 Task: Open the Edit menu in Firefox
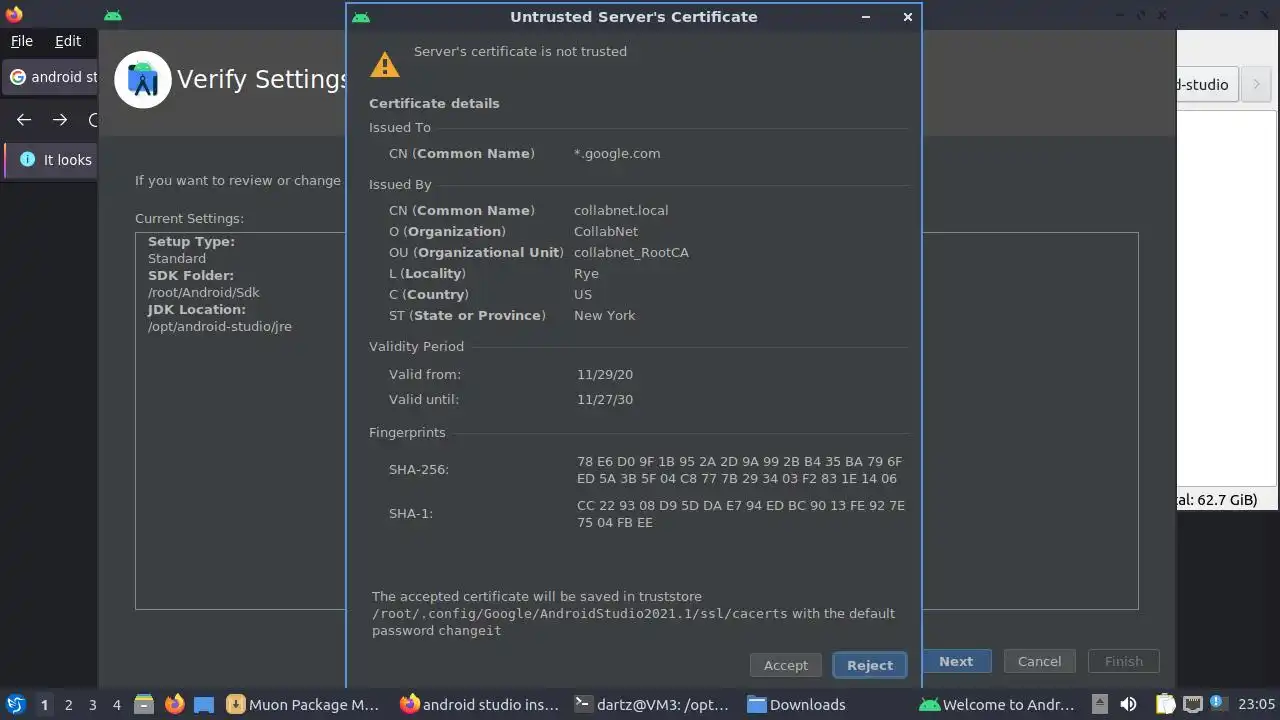tap(68, 41)
